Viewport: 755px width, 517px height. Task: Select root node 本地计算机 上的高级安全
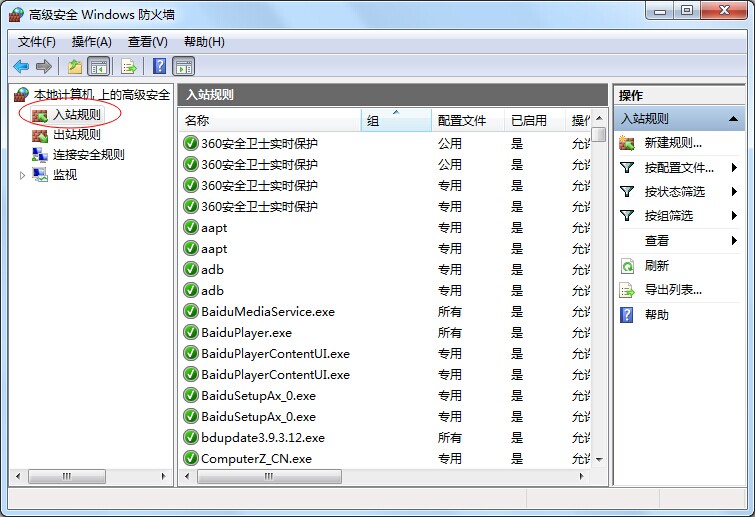point(92,94)
